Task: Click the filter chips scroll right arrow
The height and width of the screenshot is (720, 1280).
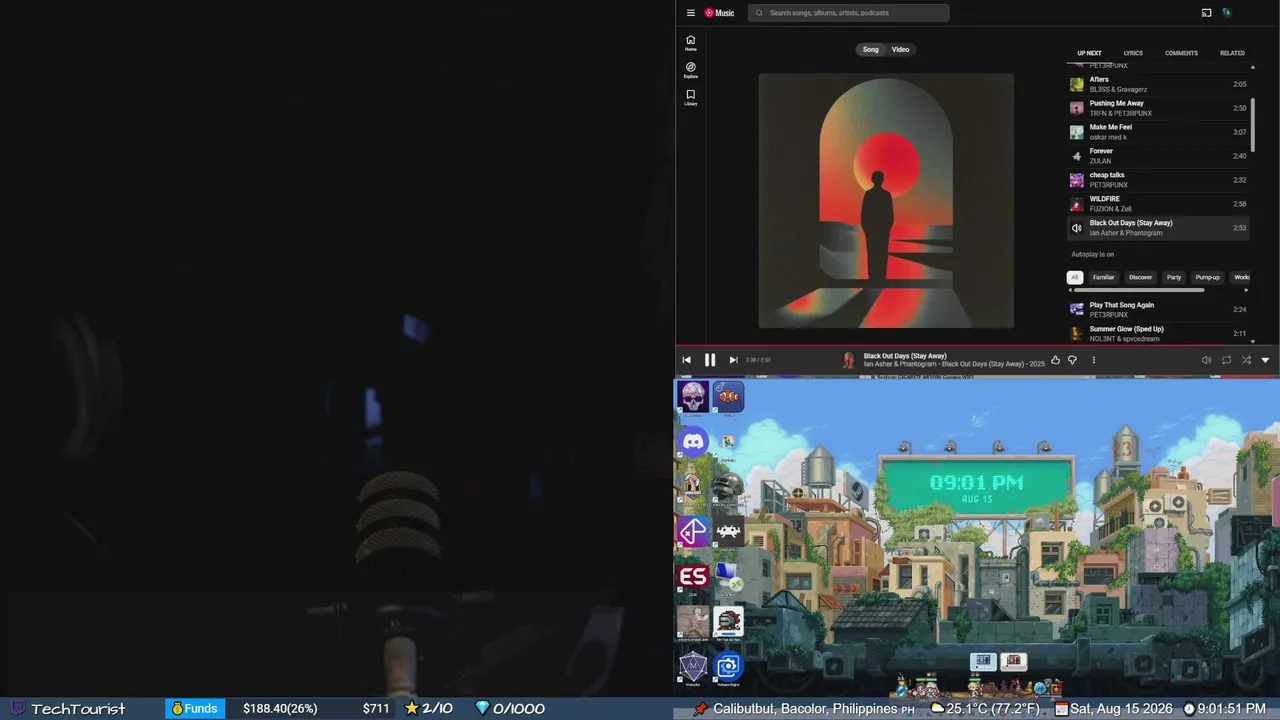Action: [1246, 290]
